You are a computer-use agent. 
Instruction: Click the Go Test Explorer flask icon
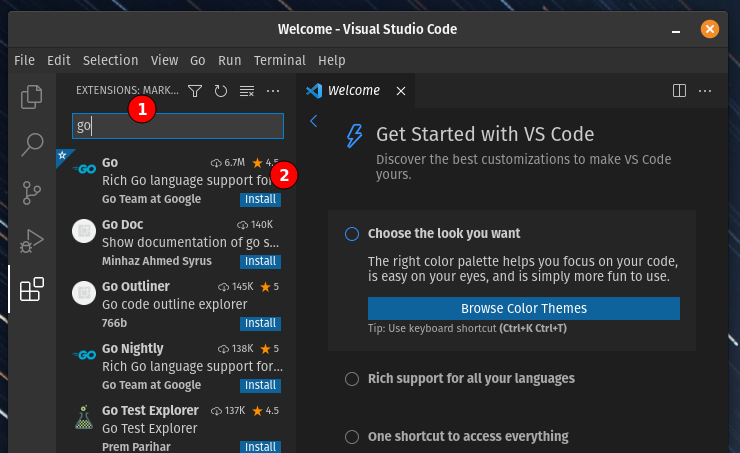pos(84,417)
